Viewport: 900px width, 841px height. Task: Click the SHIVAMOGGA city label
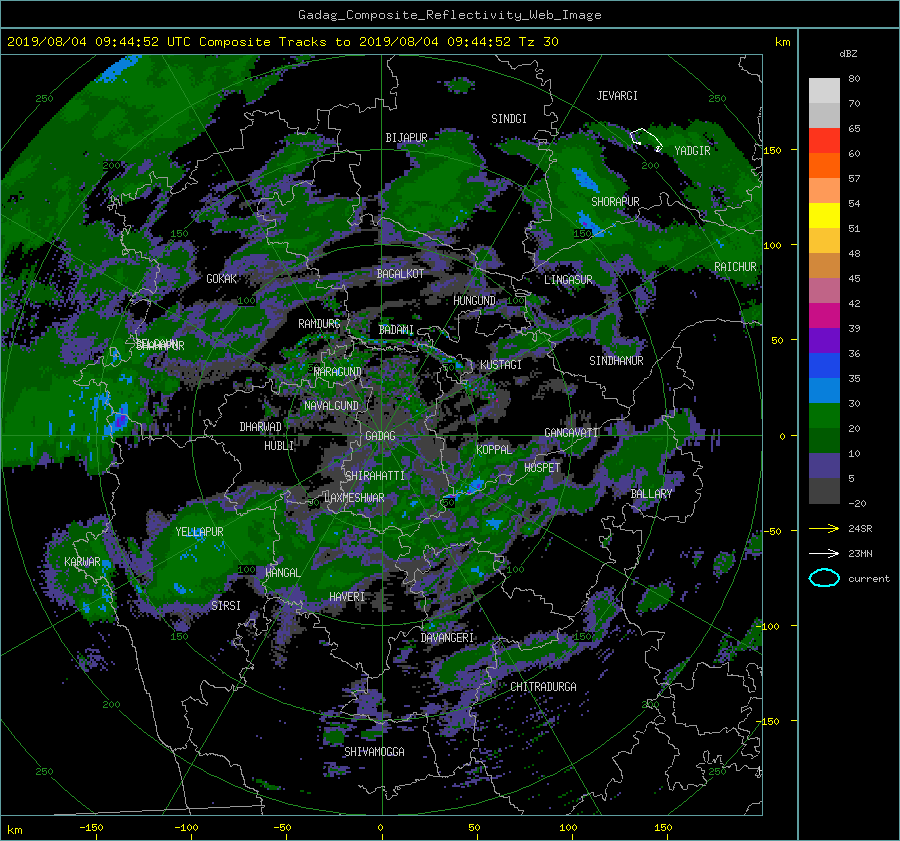pos(374,752)
